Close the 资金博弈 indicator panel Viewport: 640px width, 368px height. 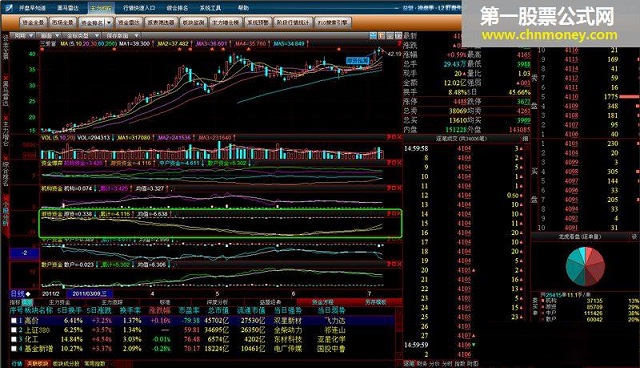pos(399,163)
